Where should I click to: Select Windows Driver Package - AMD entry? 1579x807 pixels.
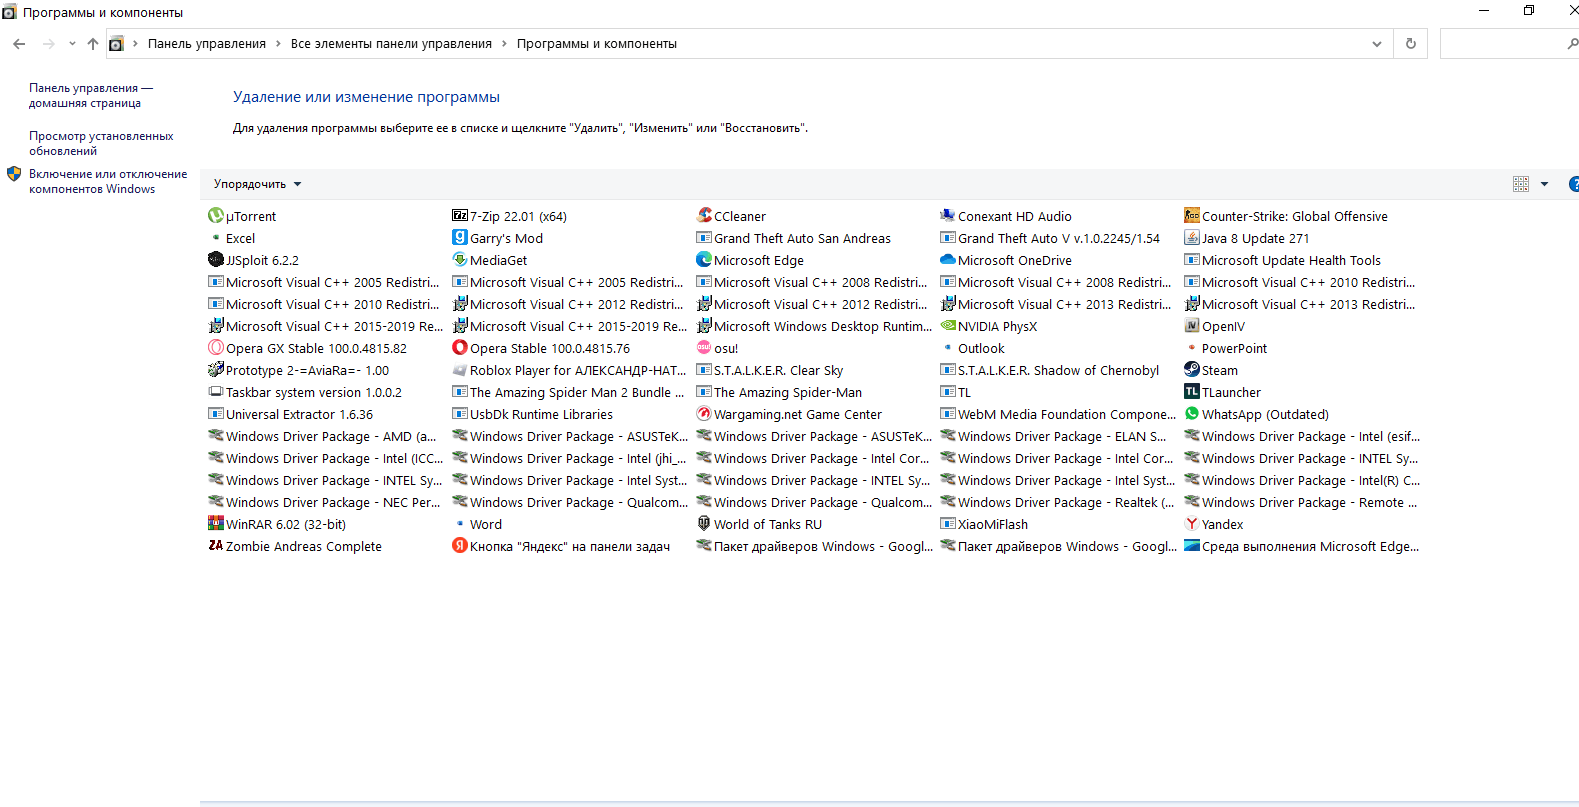[322, 436]
